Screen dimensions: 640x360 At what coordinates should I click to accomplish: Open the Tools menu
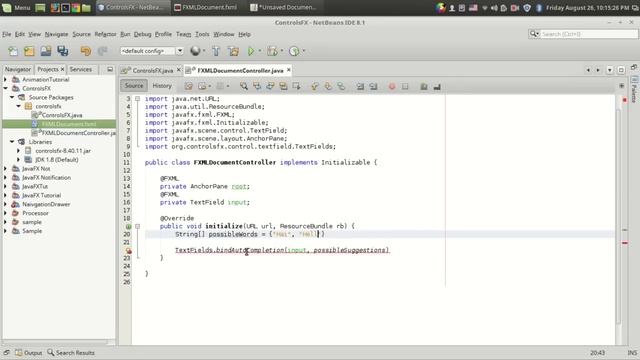tap(202, 34)
